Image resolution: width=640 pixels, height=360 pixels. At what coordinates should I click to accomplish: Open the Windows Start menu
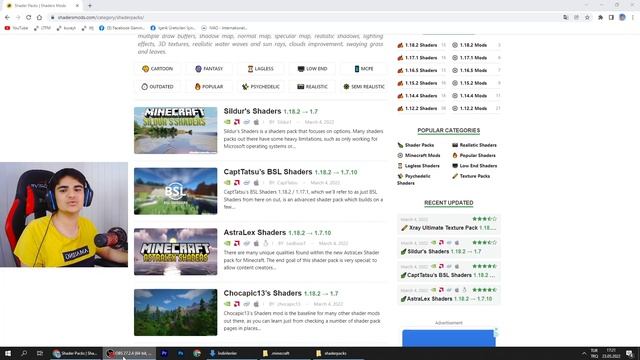(8, 353)
